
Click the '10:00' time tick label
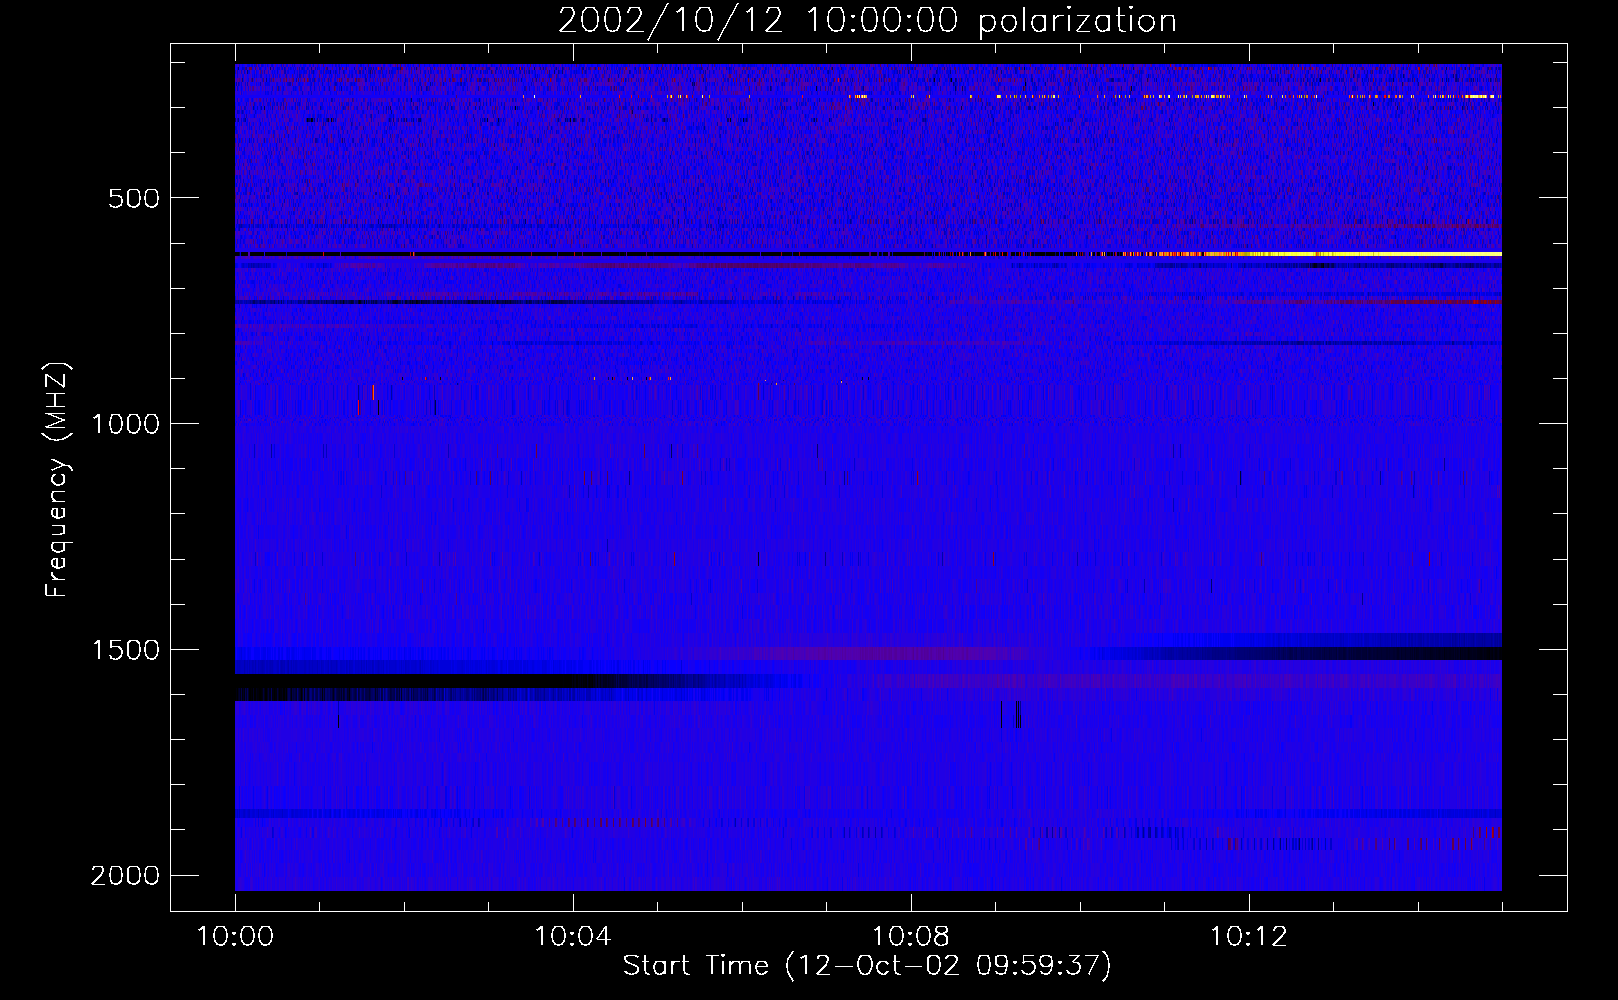(x=235, y=937)
